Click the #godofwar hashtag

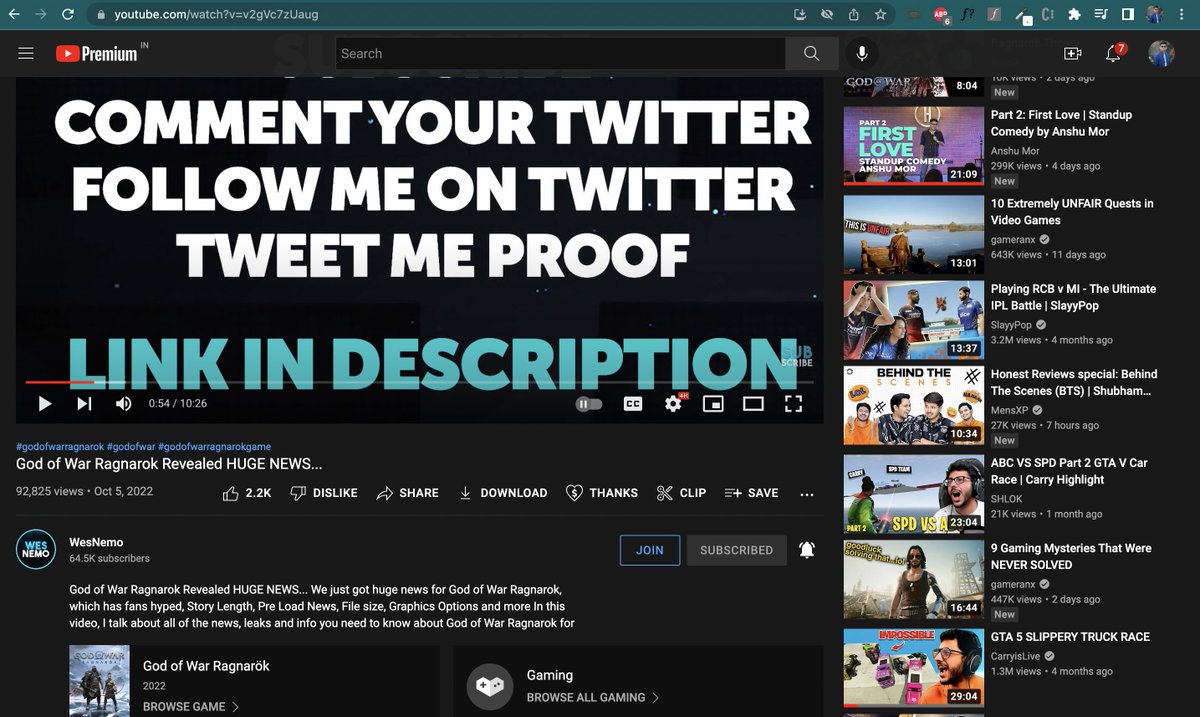pos(131,446)
